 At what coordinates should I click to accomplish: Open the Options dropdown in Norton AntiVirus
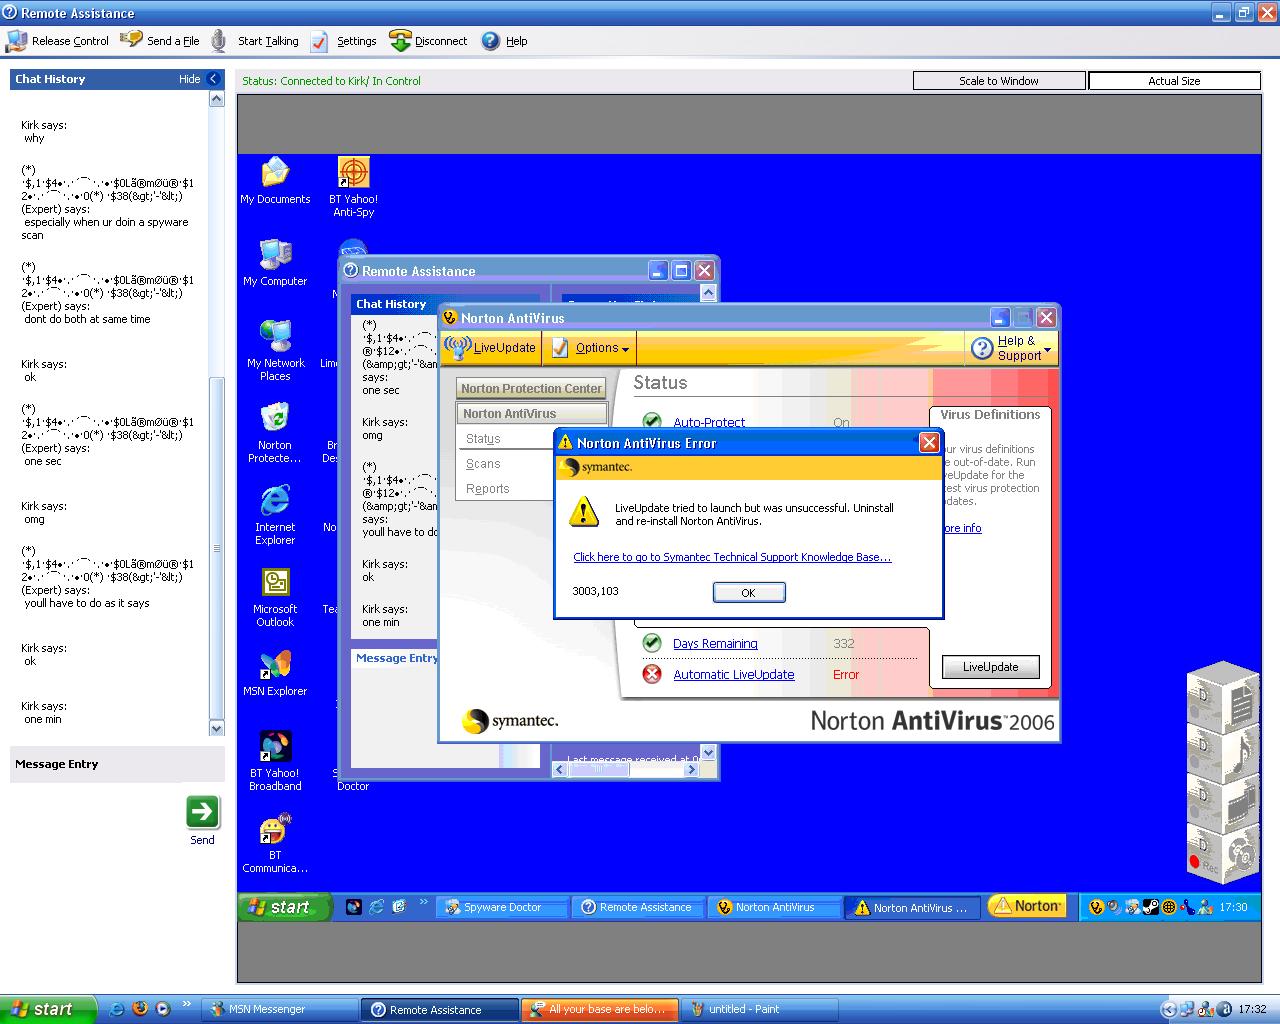[590, 348]
